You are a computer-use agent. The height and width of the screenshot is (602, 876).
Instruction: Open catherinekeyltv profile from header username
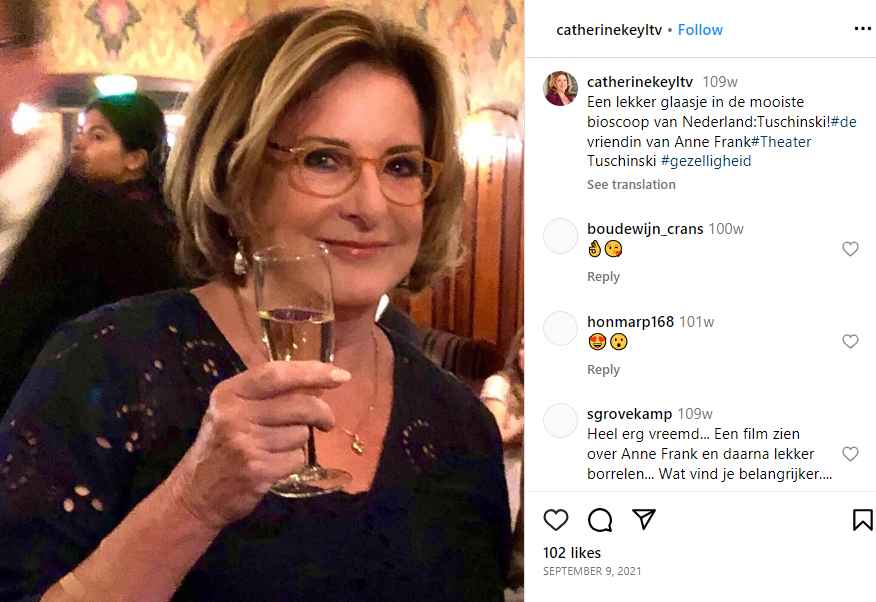point(609,30)
